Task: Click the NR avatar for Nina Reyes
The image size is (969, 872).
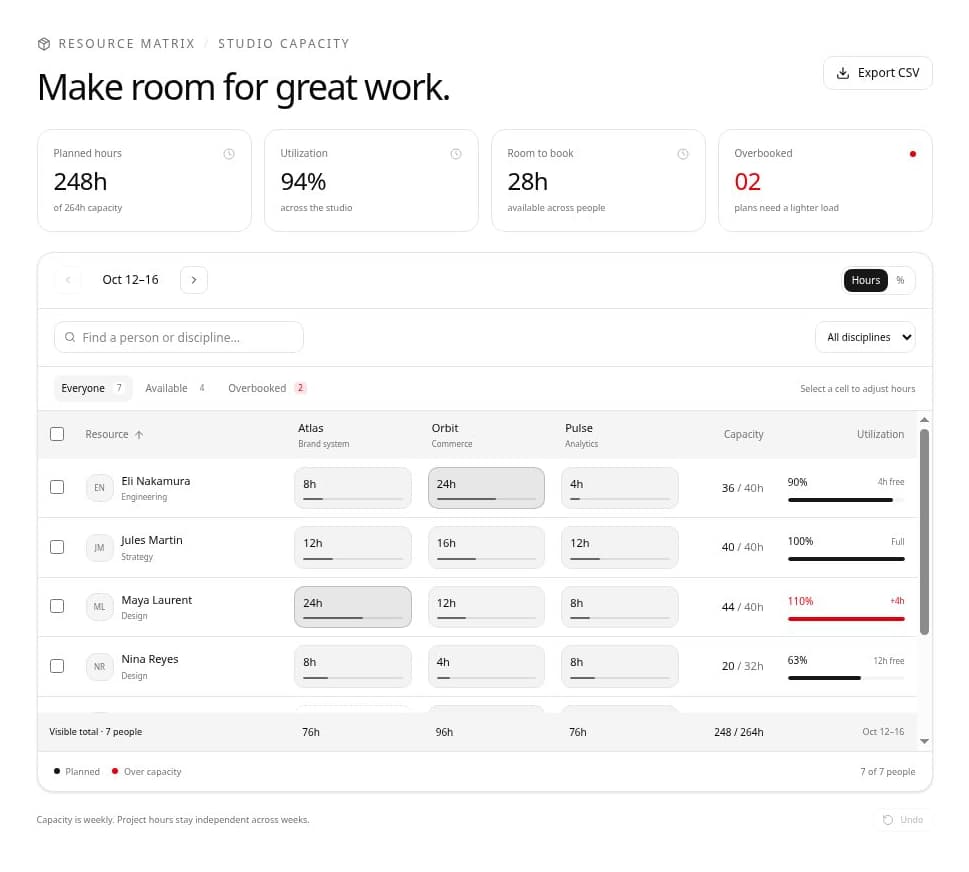Action: pyautogui.click(x=99, y=666)
